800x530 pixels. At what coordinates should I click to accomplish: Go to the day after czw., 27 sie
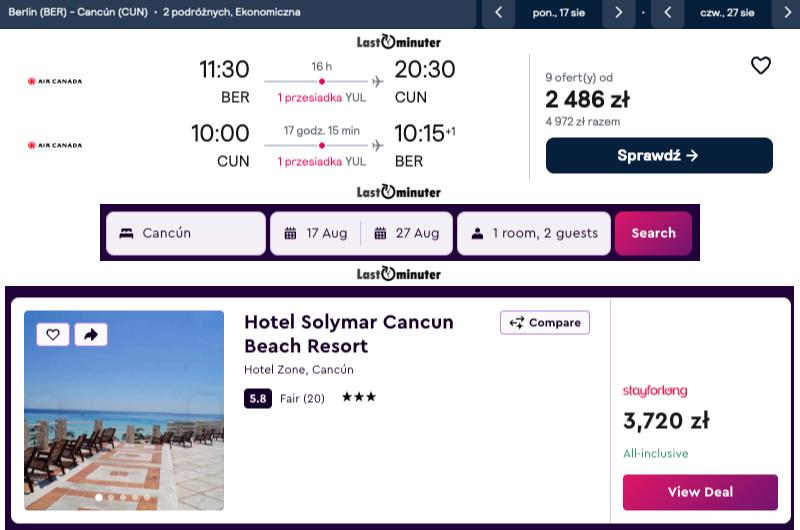point(787,12)
